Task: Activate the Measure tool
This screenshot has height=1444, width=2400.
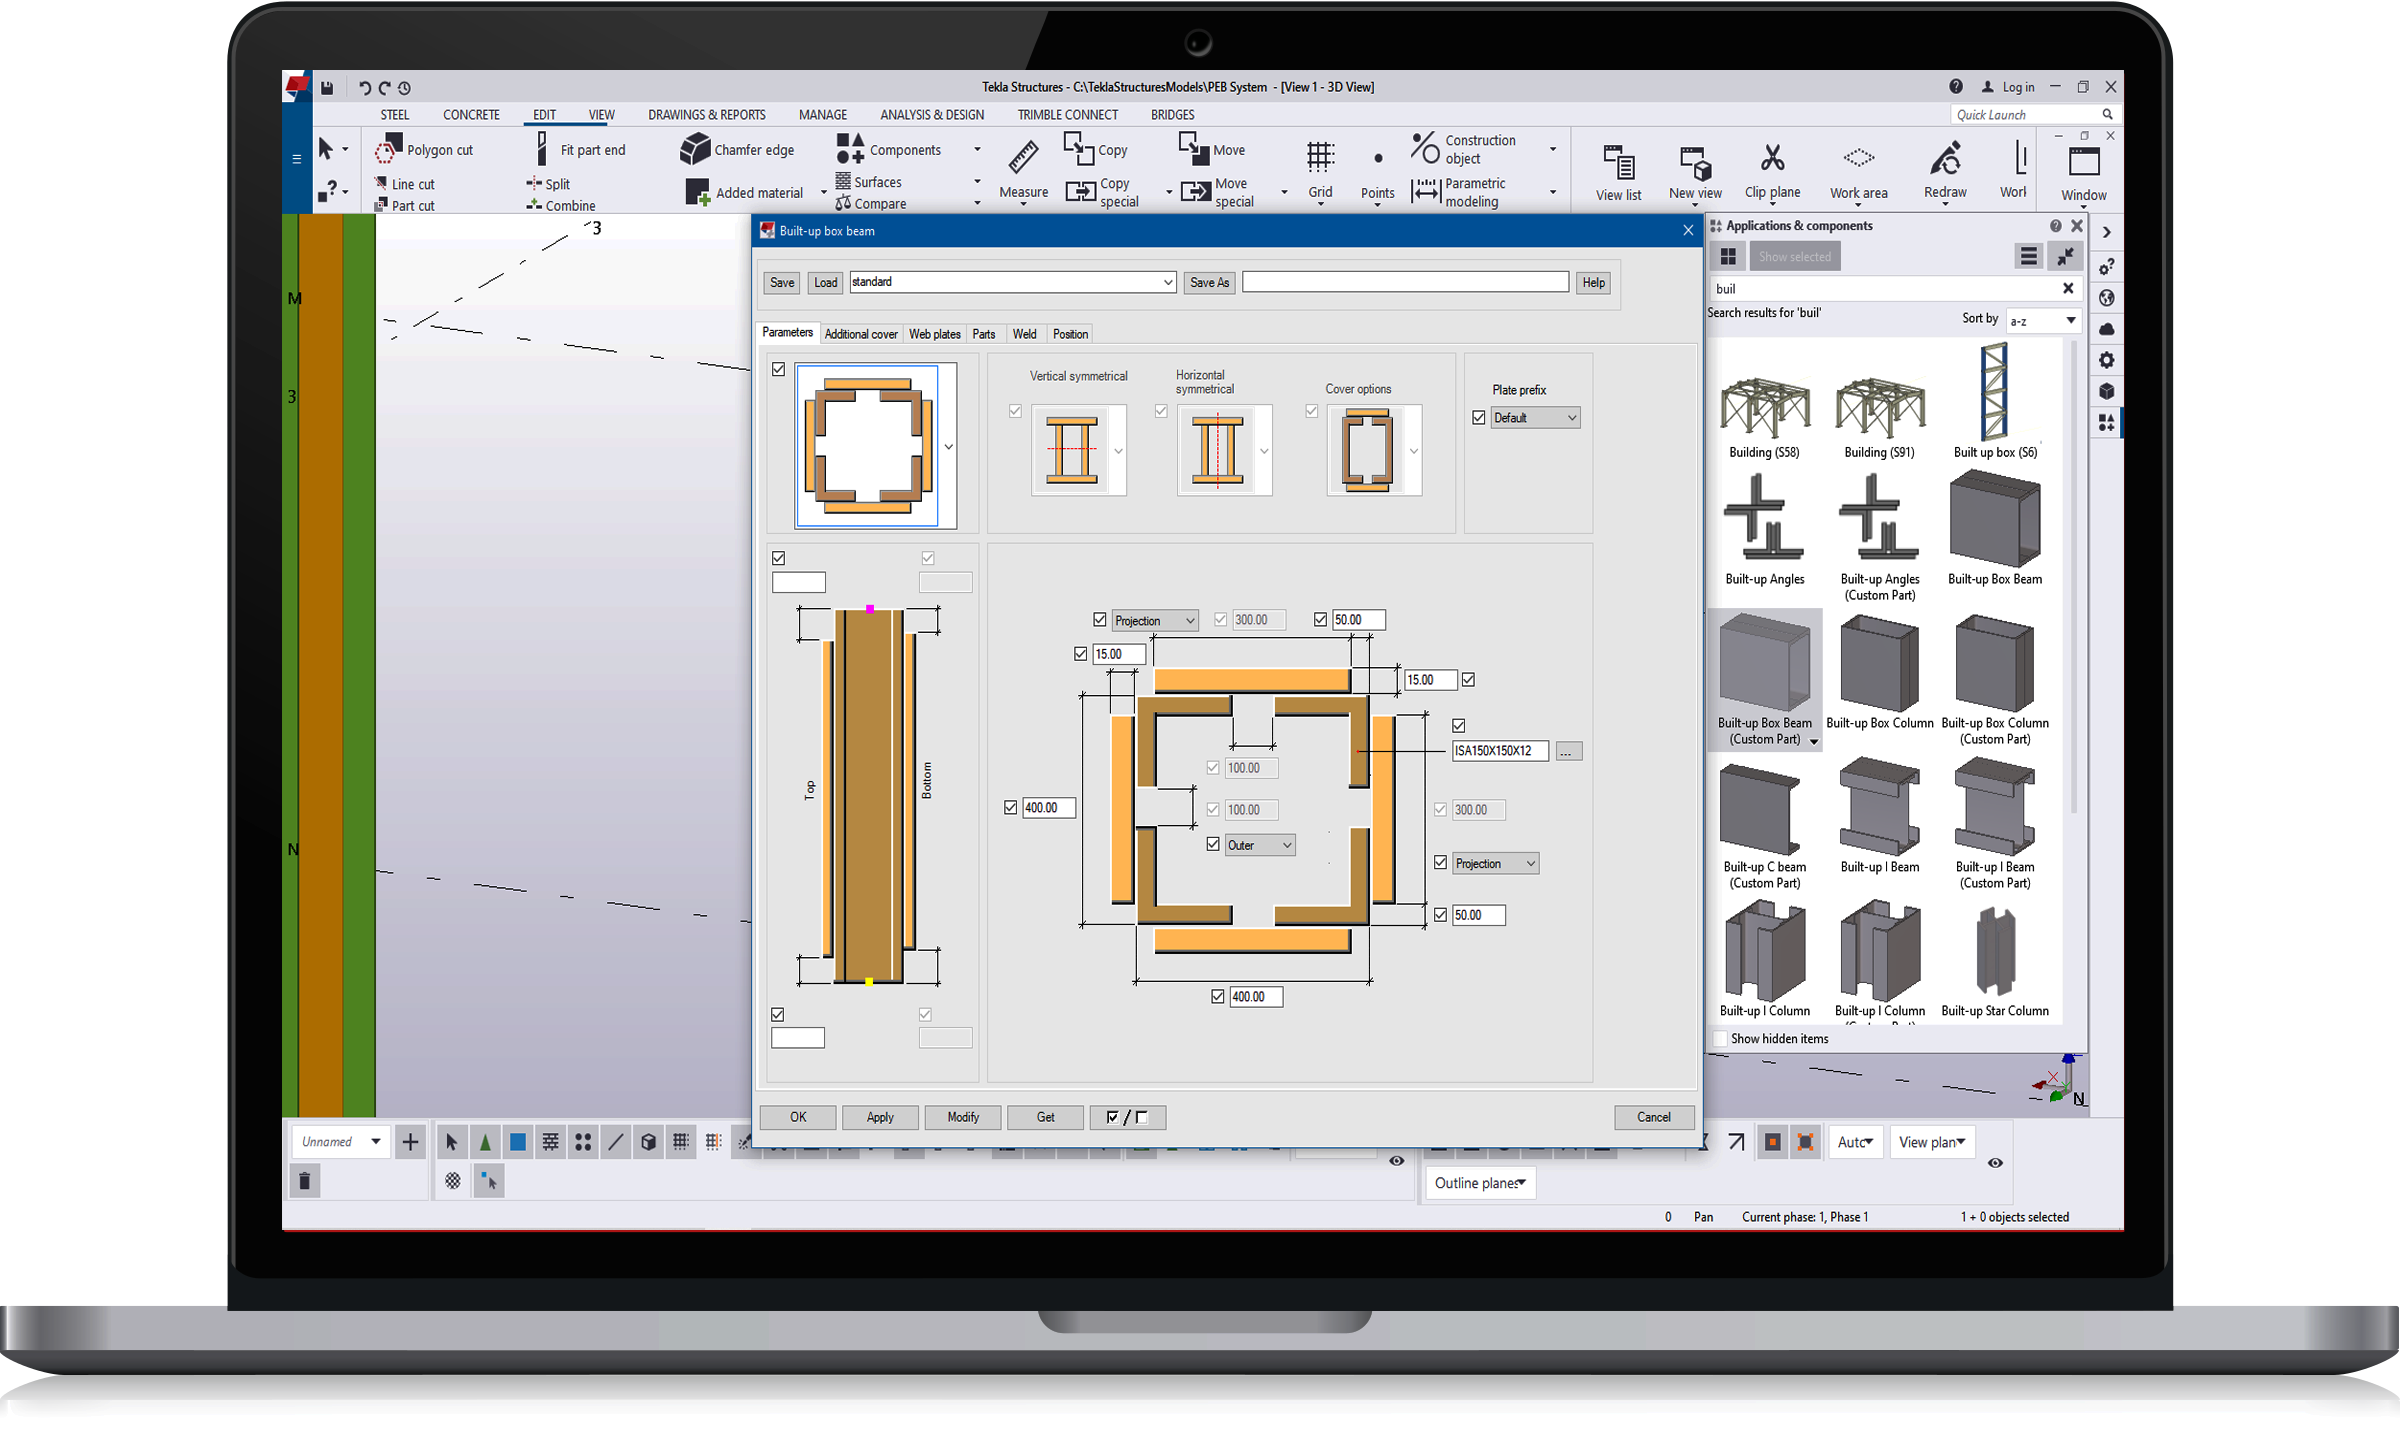Action: point(1023,170)
